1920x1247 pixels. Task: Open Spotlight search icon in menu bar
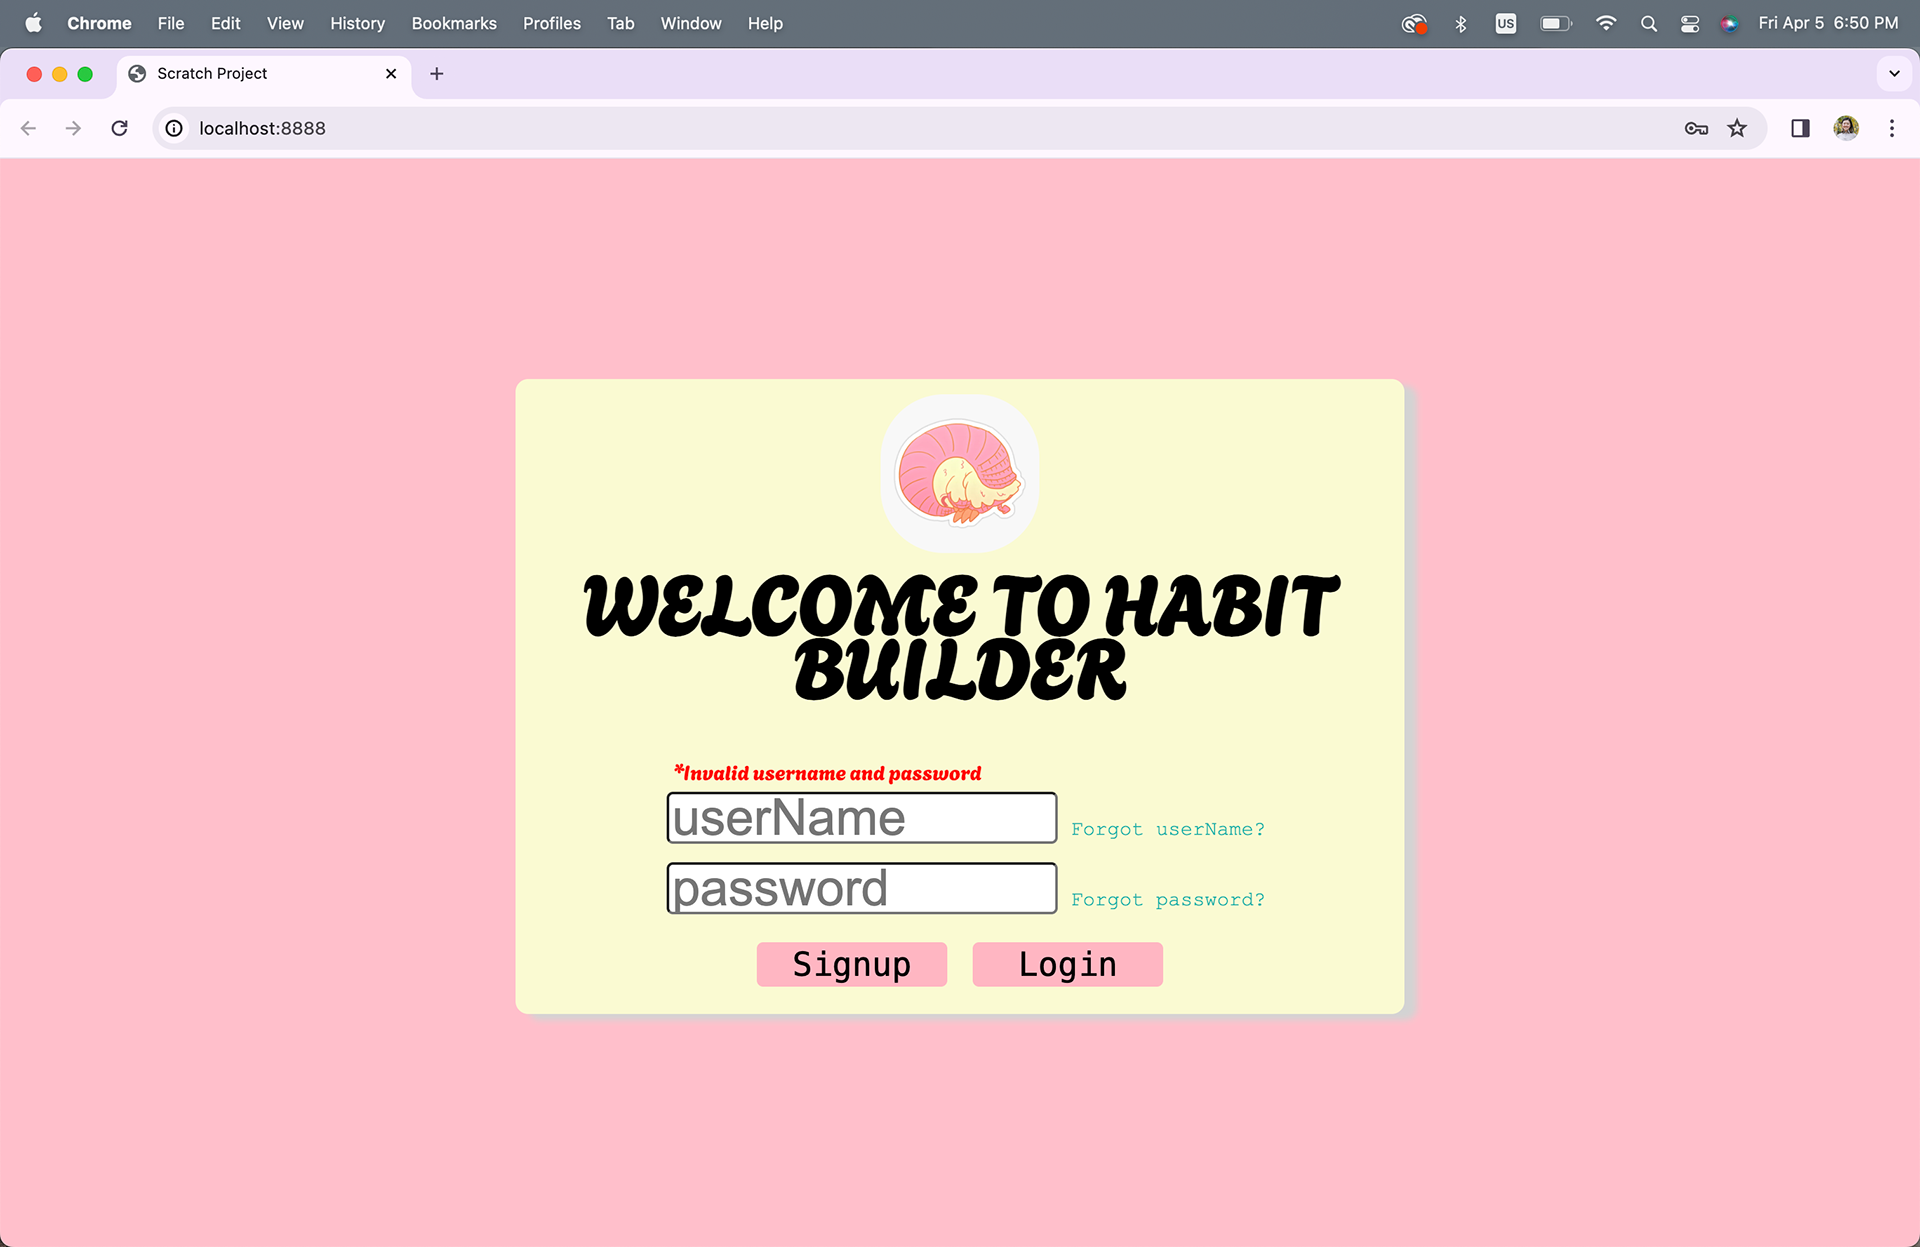point(1649,24)
